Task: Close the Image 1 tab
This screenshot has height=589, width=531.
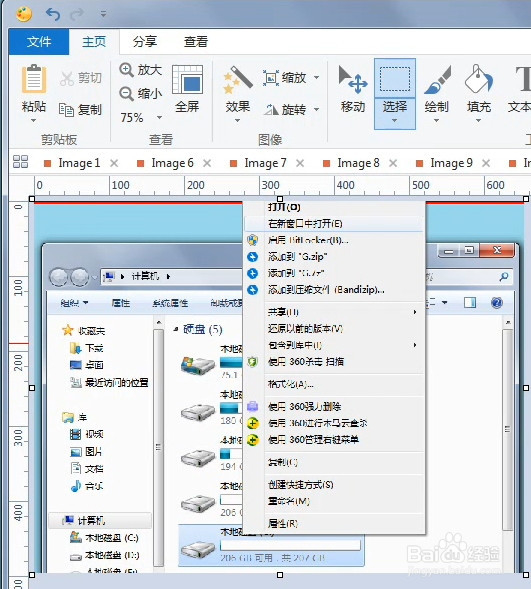Action: pos(114,163)
